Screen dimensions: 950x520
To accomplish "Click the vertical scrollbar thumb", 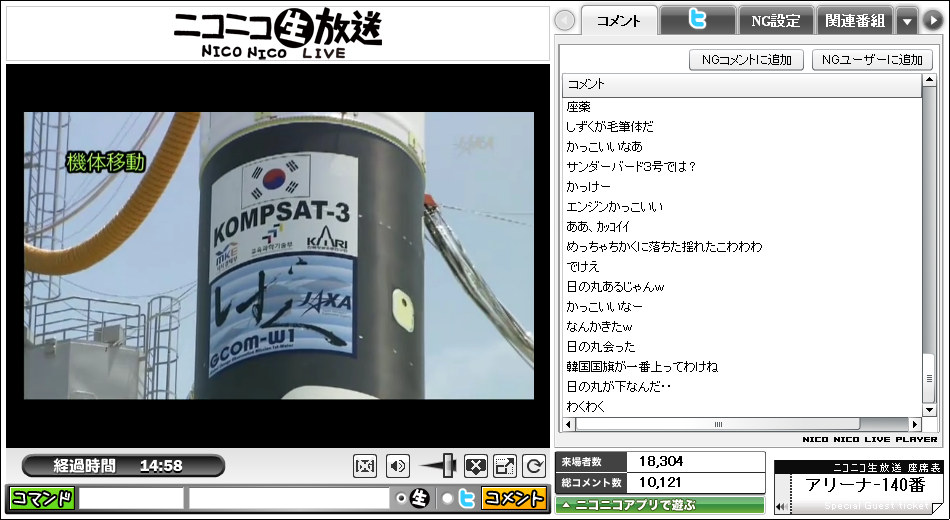I will click(x=929, y=378).
